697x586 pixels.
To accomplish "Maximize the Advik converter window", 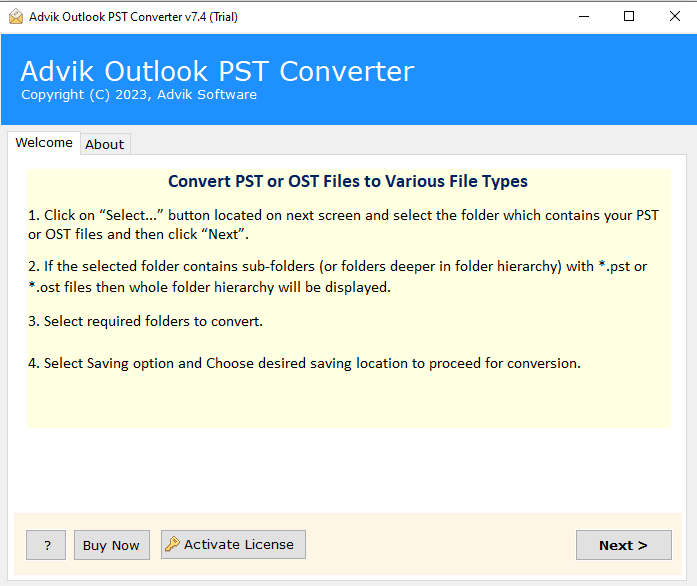I will (629, 16).
